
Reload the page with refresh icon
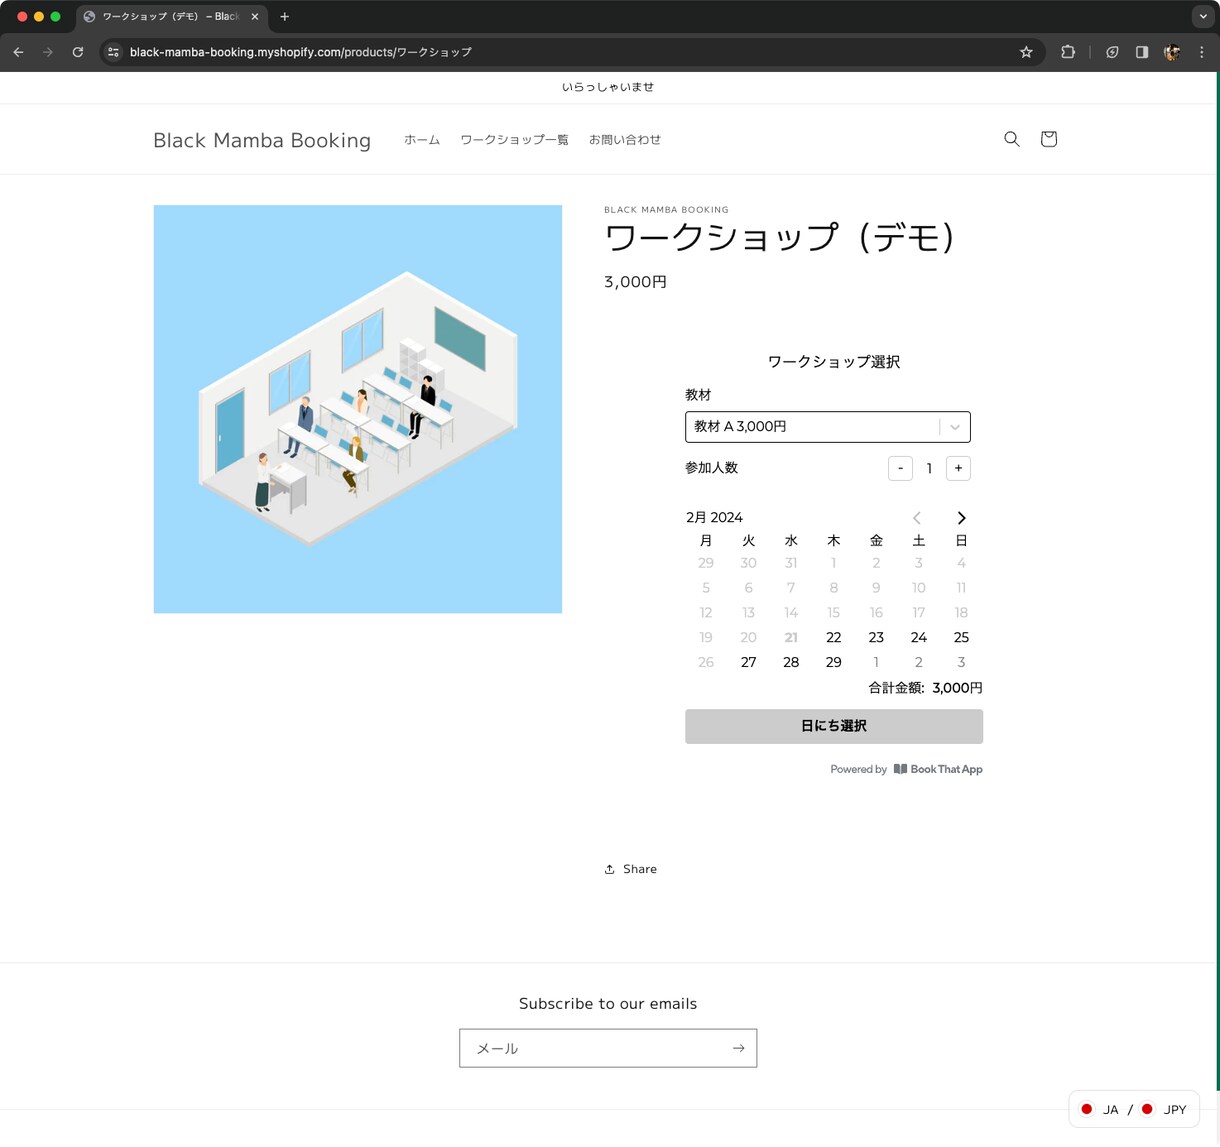click(x=77, y=52)
